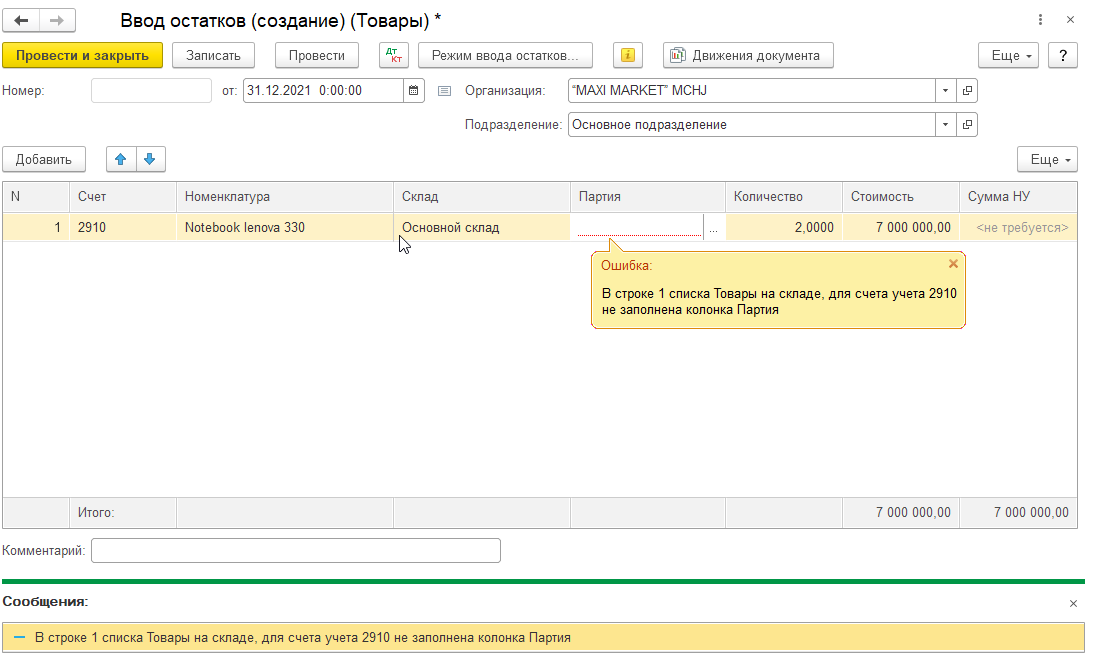1095x665 pixels.
Task: Click the date field 31.12.2021
Action: (x=323, y=90)
